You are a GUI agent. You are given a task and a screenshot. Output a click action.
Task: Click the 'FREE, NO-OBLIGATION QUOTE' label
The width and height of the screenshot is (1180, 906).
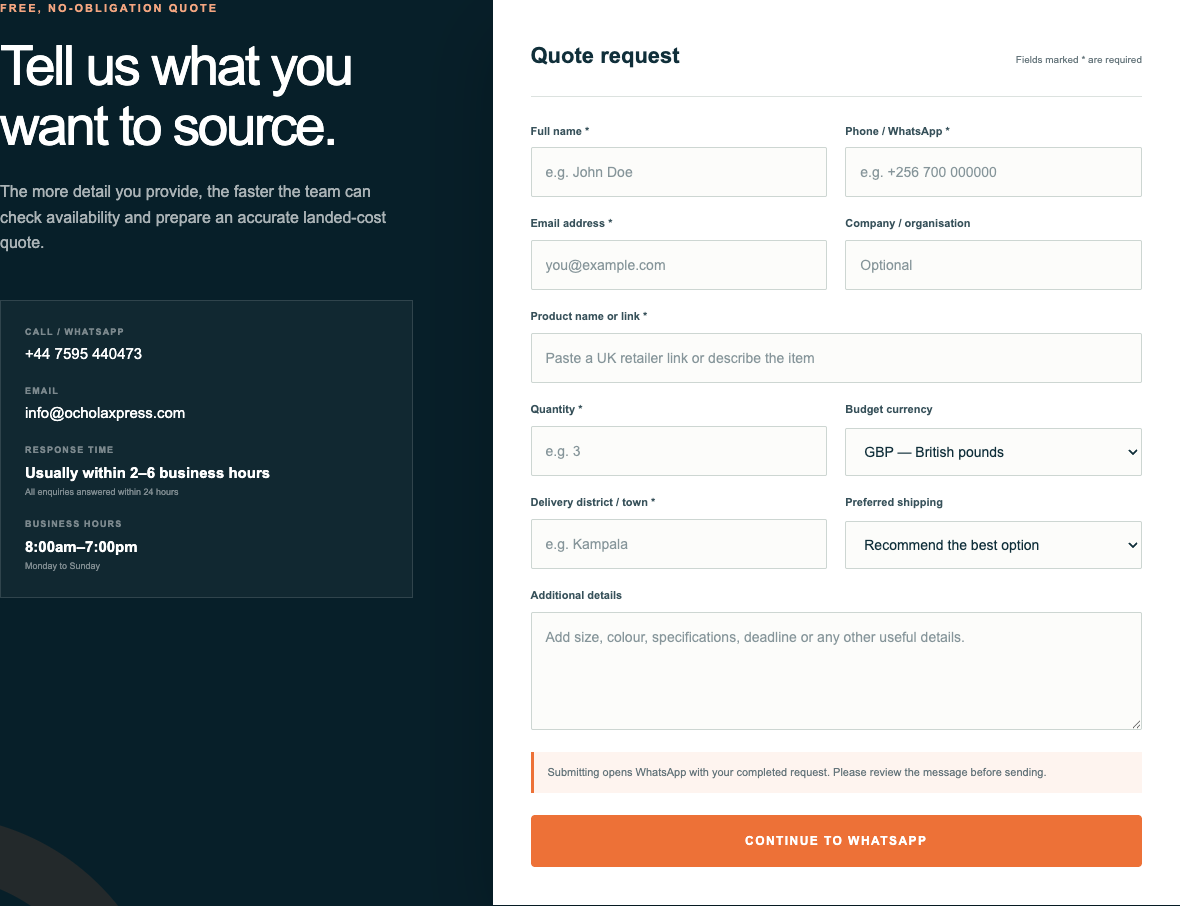click(108, 8)
